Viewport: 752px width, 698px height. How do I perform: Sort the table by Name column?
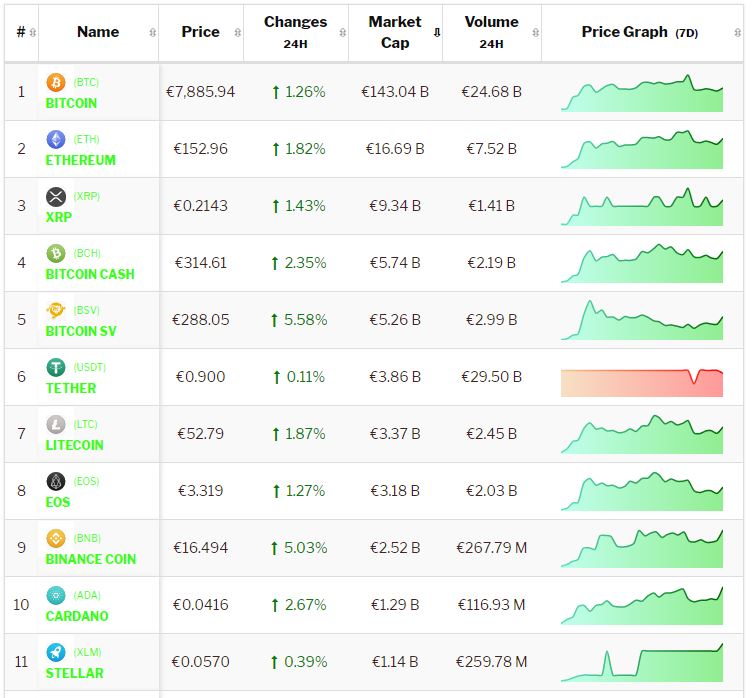(98, 32)
